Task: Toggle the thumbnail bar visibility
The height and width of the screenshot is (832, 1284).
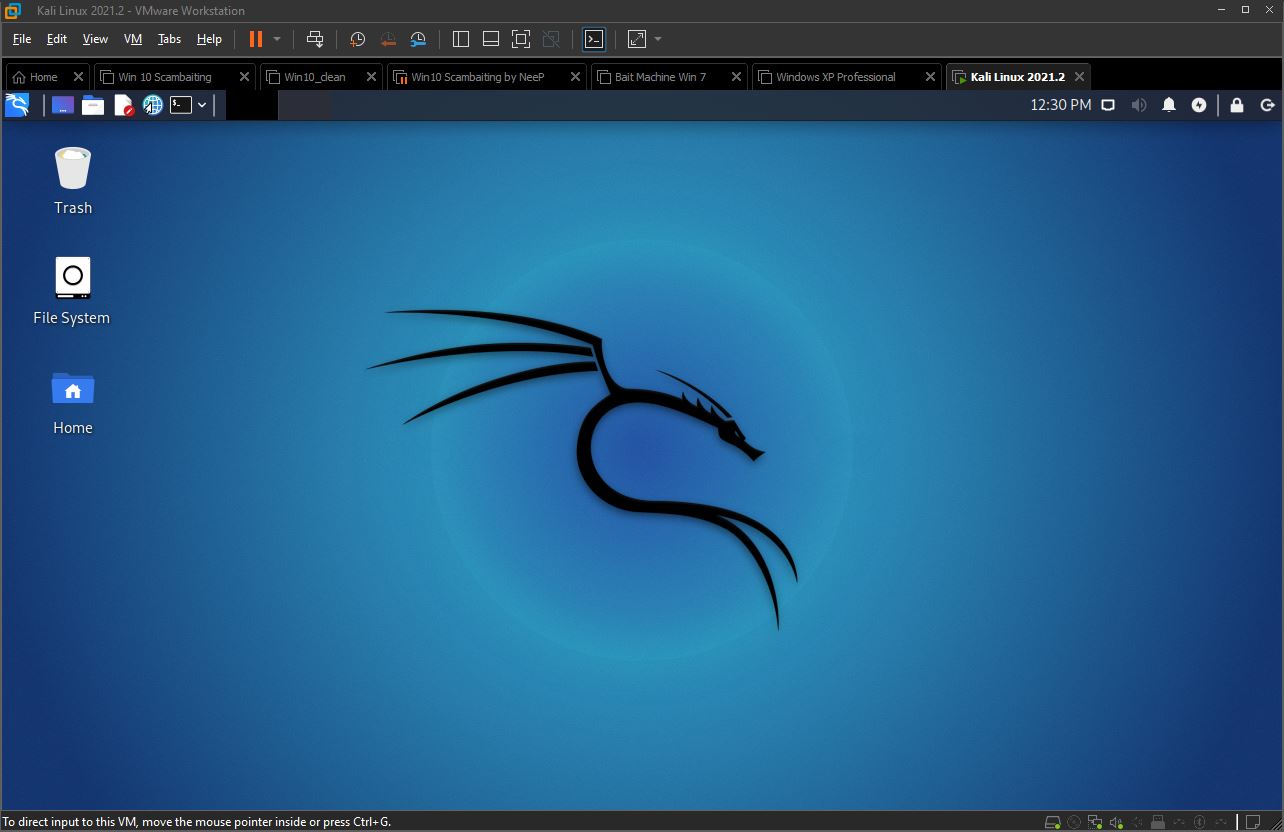Action: pos(490,39)
